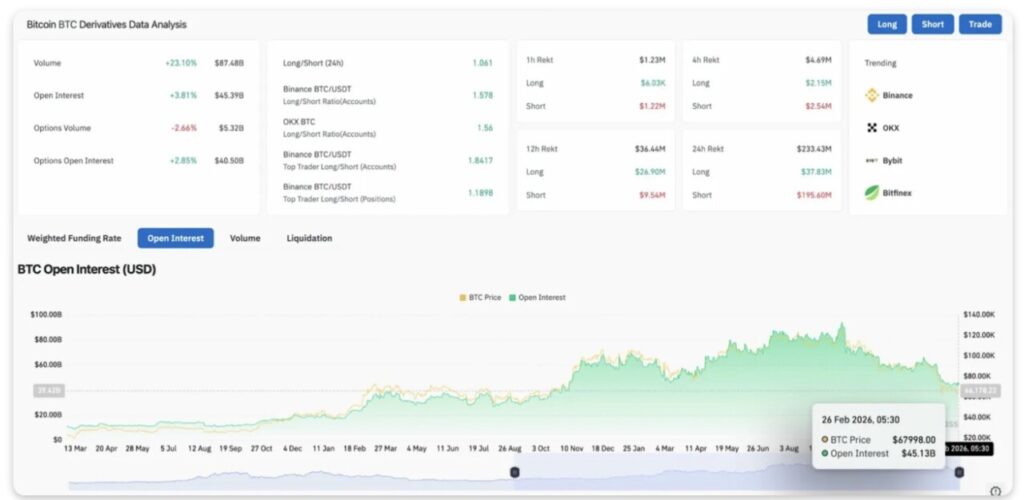
Task: Switch to the Weighted Funding Rate tab
Action: click(x=74, y=238)
